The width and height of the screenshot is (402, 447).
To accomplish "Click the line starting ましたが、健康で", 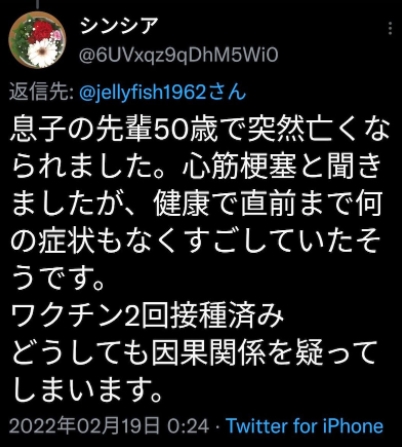I will coord(197,203).
